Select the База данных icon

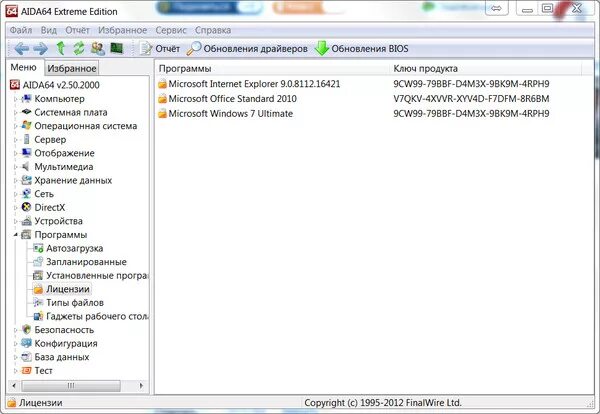pyautogui.click(x=26, y=357)
